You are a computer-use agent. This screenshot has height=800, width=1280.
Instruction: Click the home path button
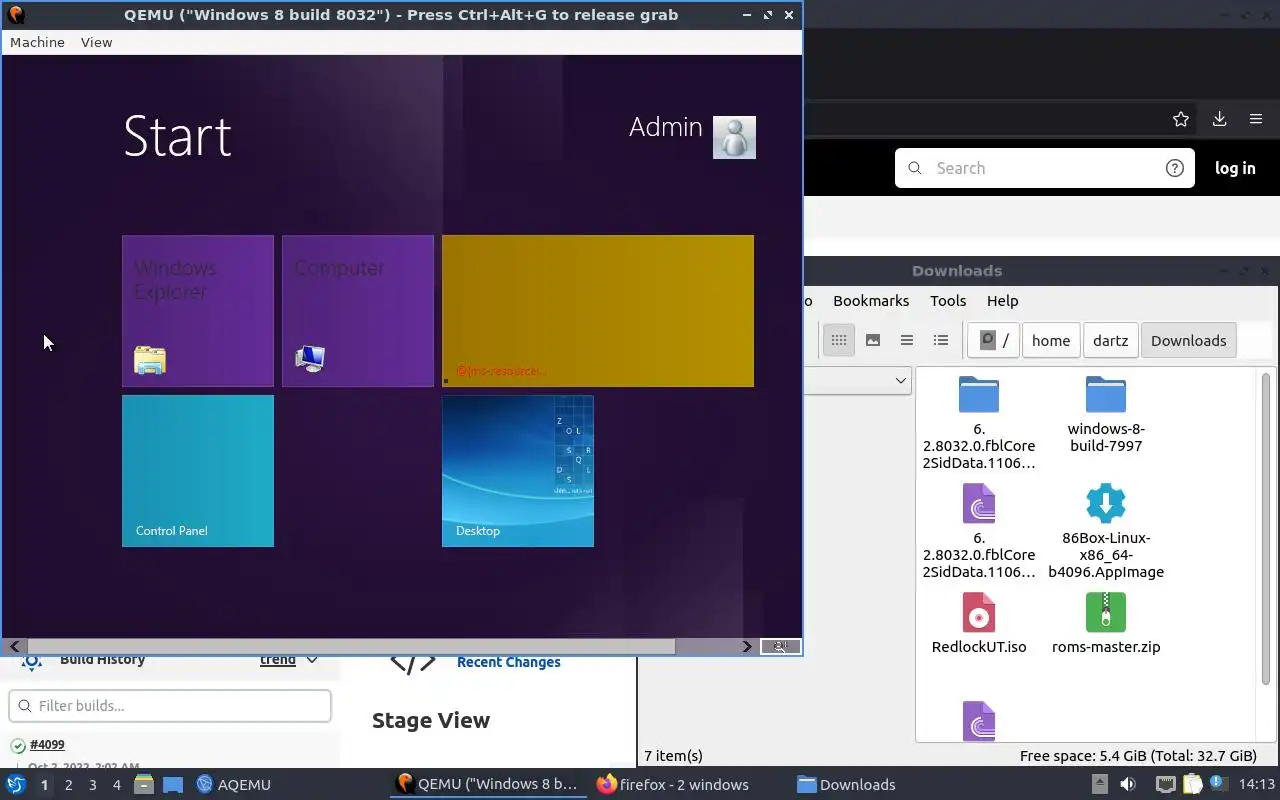pos(1051,340)
